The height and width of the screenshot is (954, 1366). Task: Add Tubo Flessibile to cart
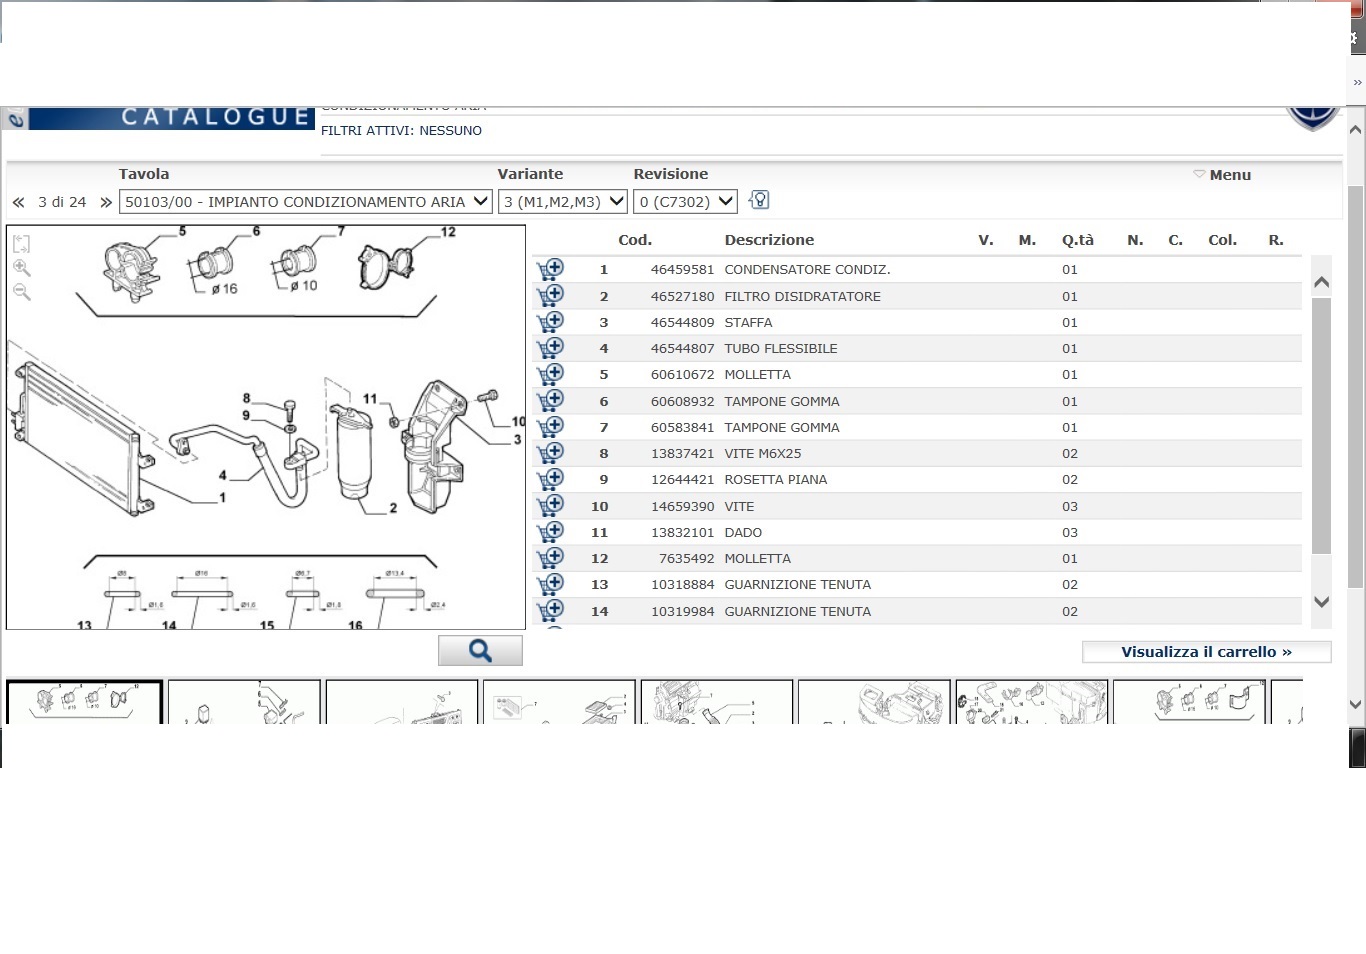(x=550, y=348)
